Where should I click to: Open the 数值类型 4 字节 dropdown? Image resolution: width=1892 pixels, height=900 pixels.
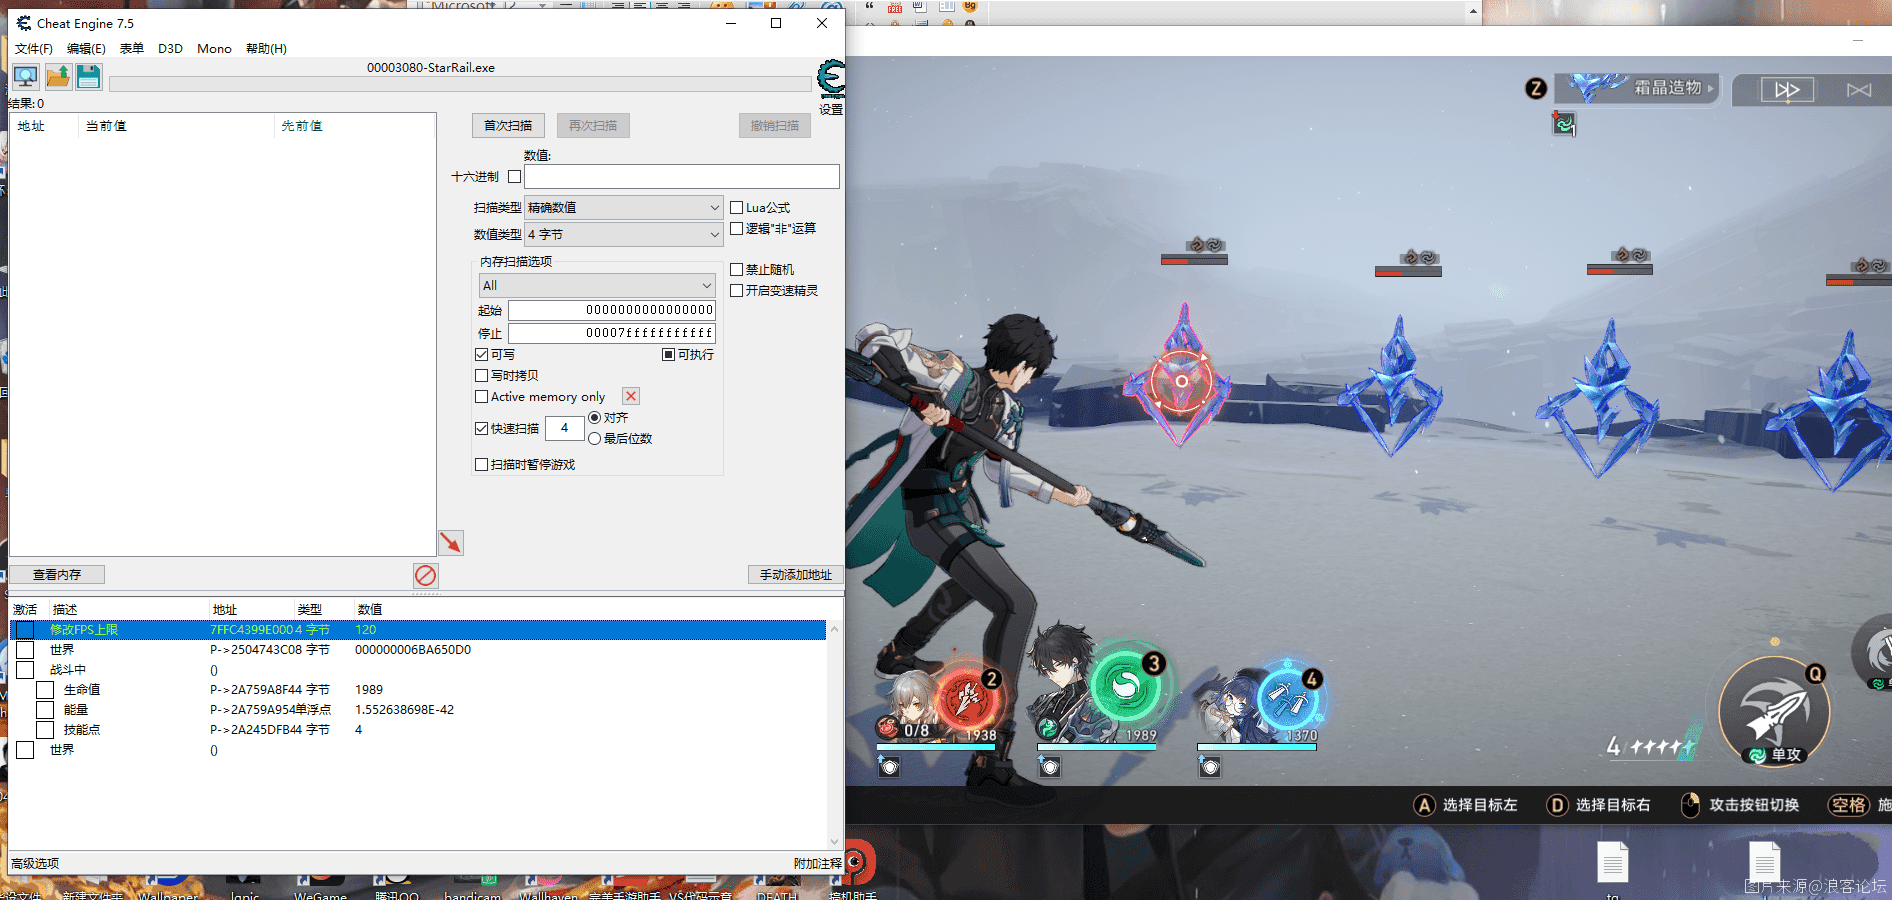coord(623,234)
